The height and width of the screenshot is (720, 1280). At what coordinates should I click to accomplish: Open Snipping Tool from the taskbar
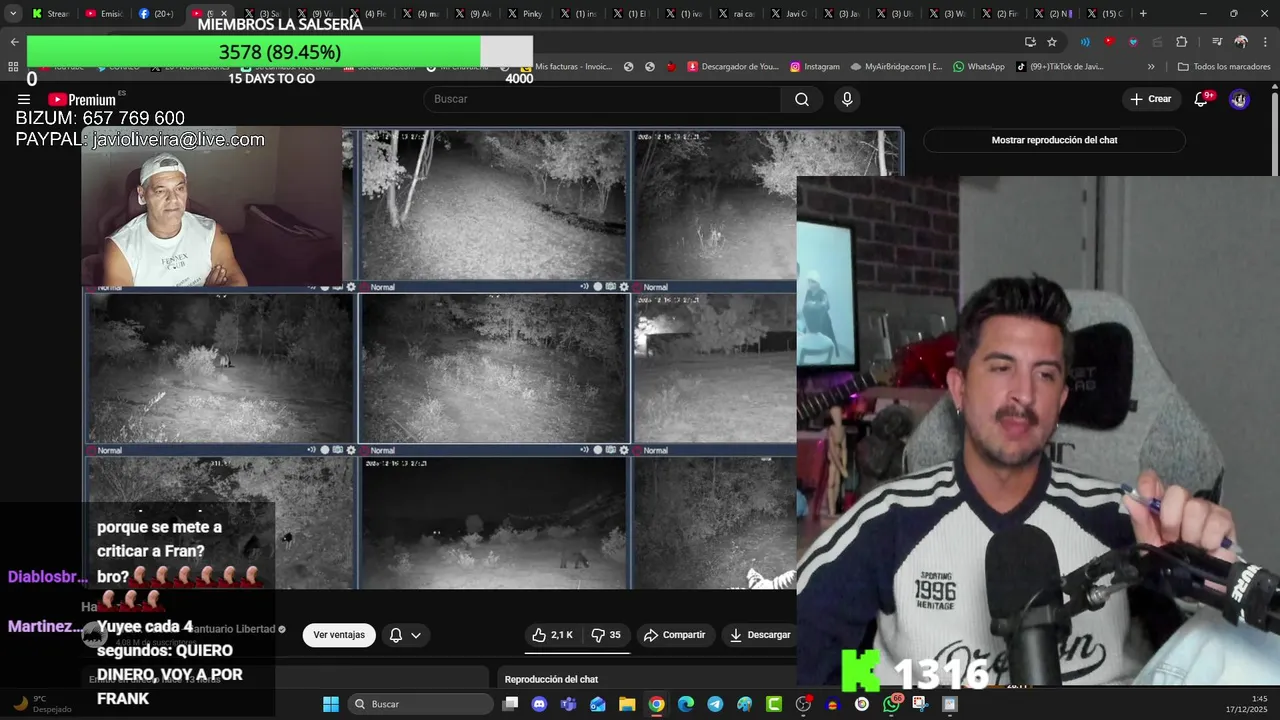click(x=920, y=704)
